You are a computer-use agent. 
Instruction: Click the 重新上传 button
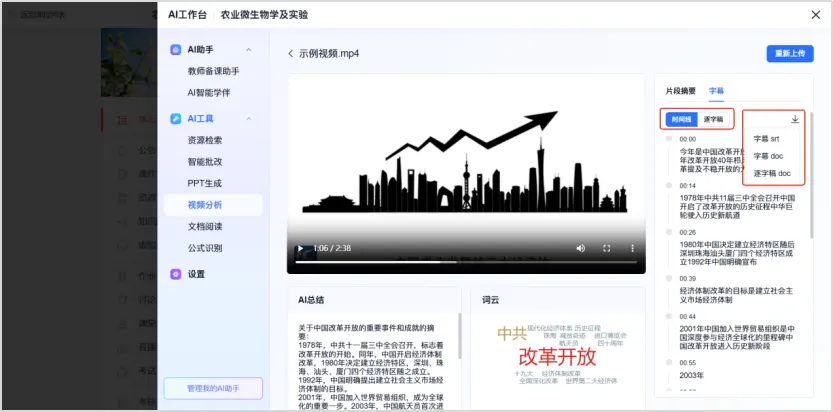click(789, 54)
